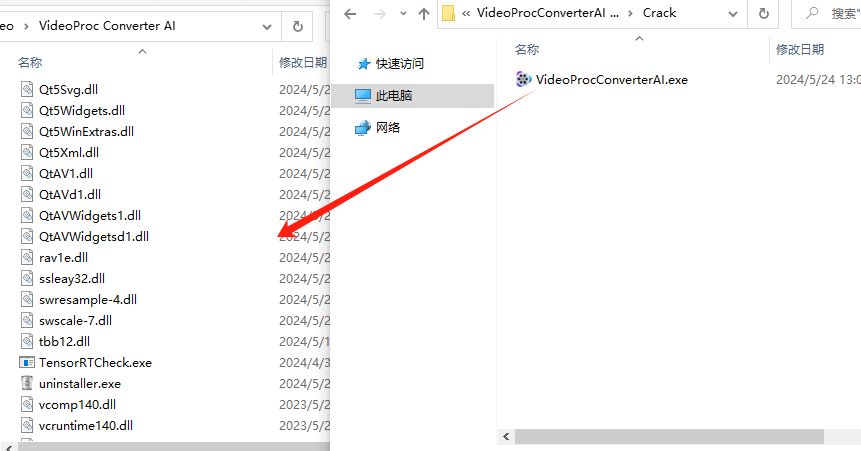Select the Qt5WinExtras.dll file icon
Screen dimensions: 861x451
pos(27,131)
